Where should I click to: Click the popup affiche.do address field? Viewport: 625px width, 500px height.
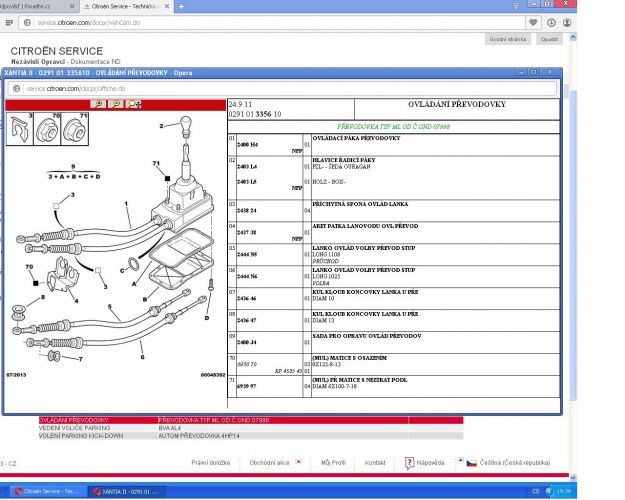click(x=282, y=89)
